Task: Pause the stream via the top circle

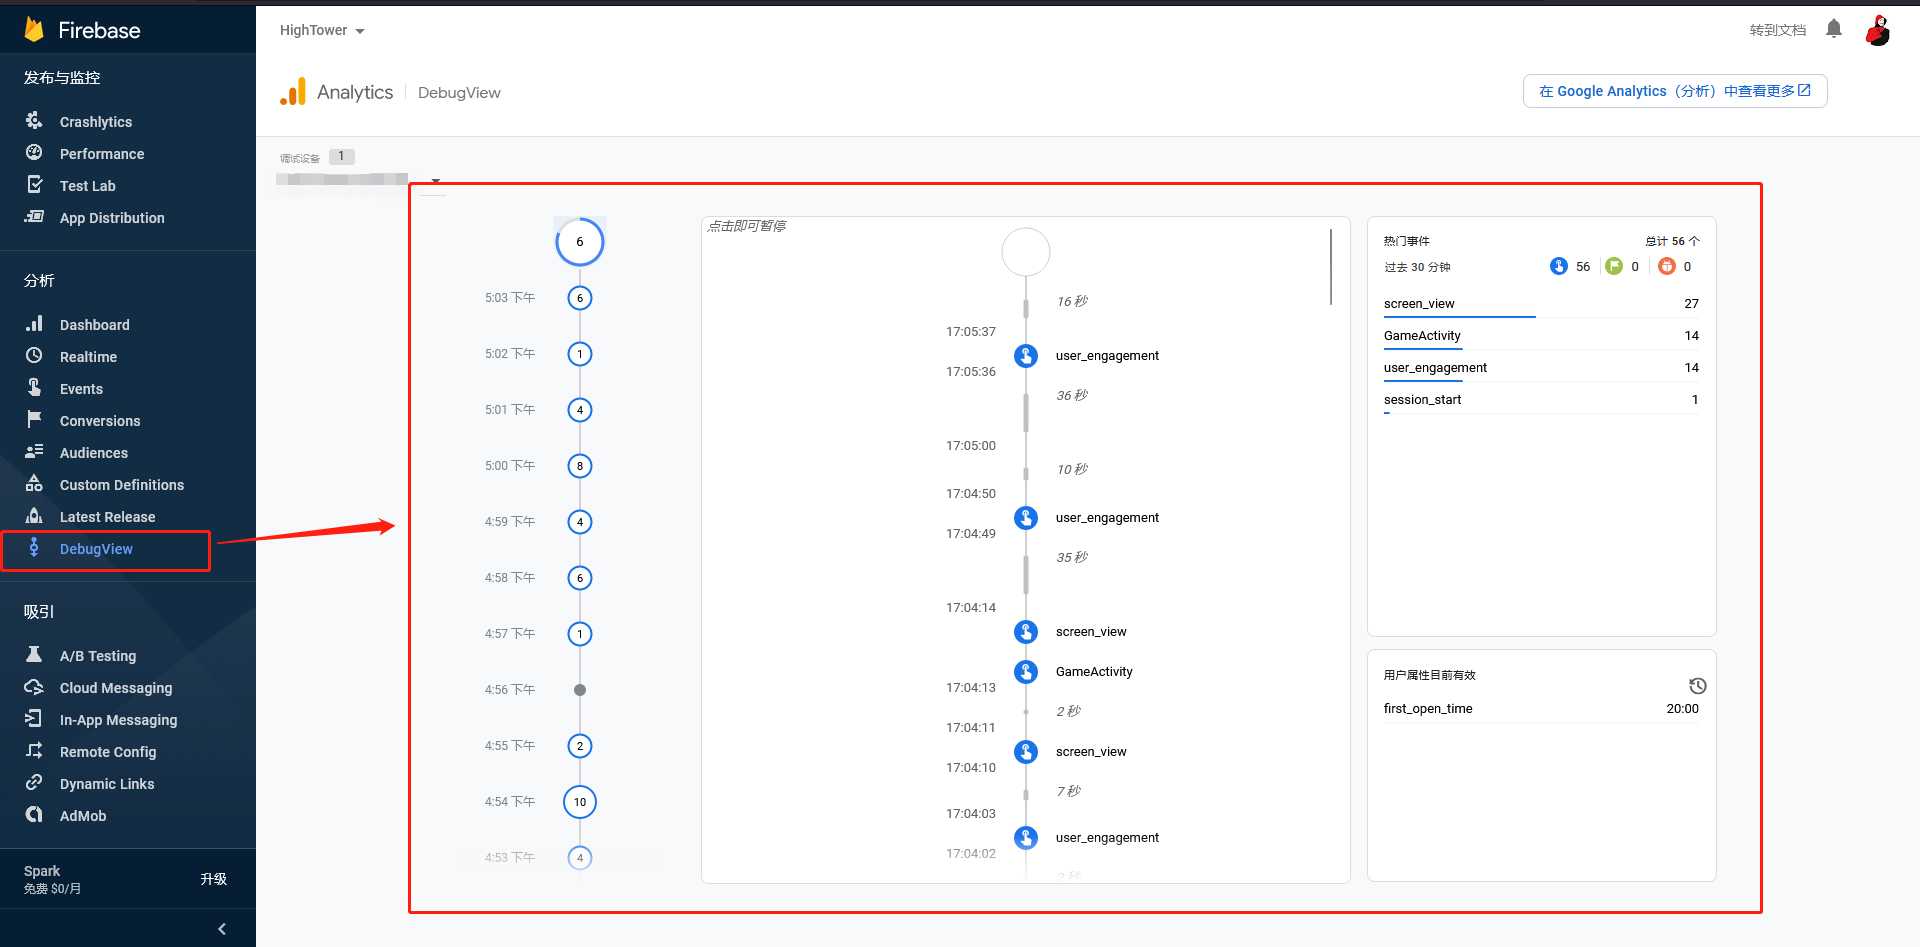Action: point(1026,252)
